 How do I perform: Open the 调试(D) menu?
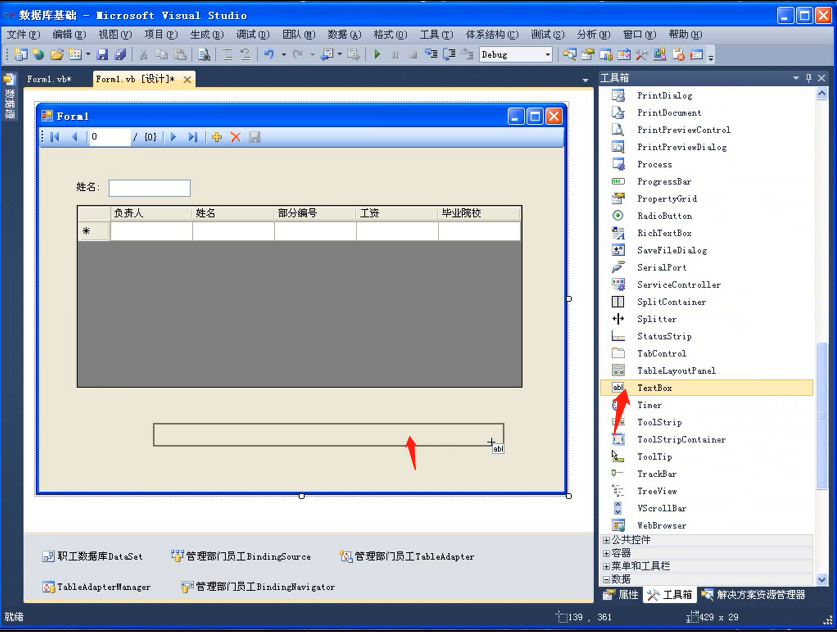coord(252,35)
